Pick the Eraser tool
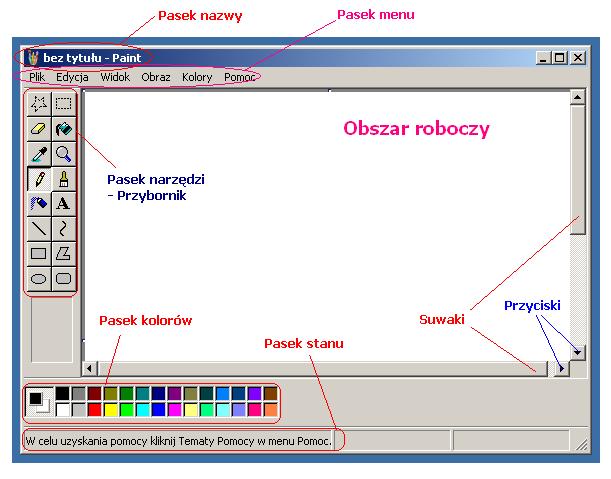Screen dimensions: 611x479 click(39, 129)
